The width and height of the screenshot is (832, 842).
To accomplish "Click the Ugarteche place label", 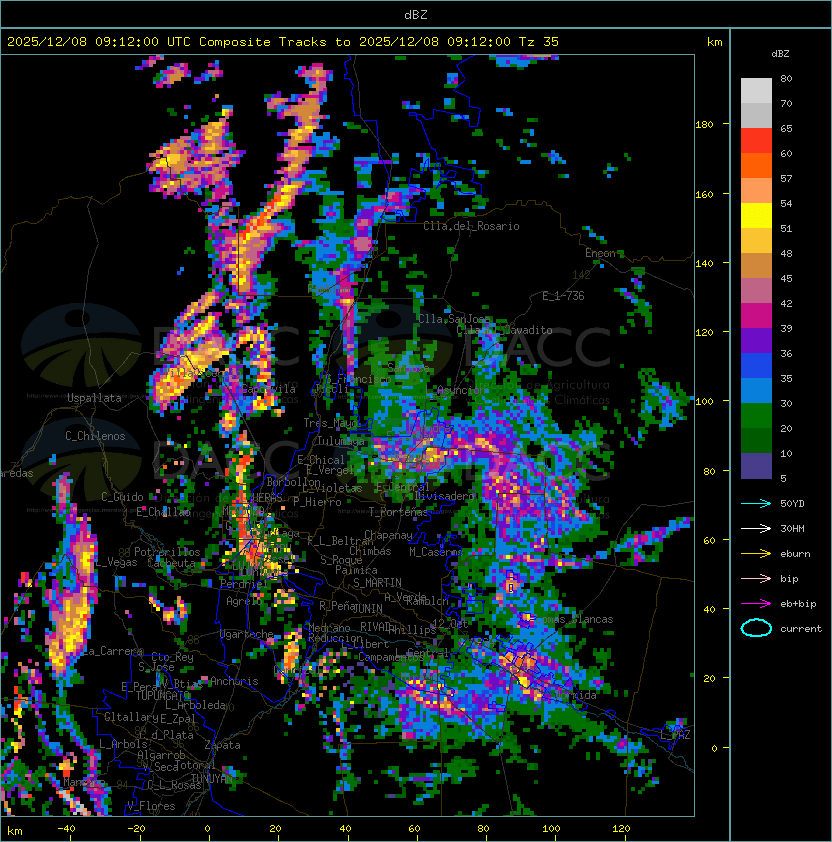I will tap(247, 634).
